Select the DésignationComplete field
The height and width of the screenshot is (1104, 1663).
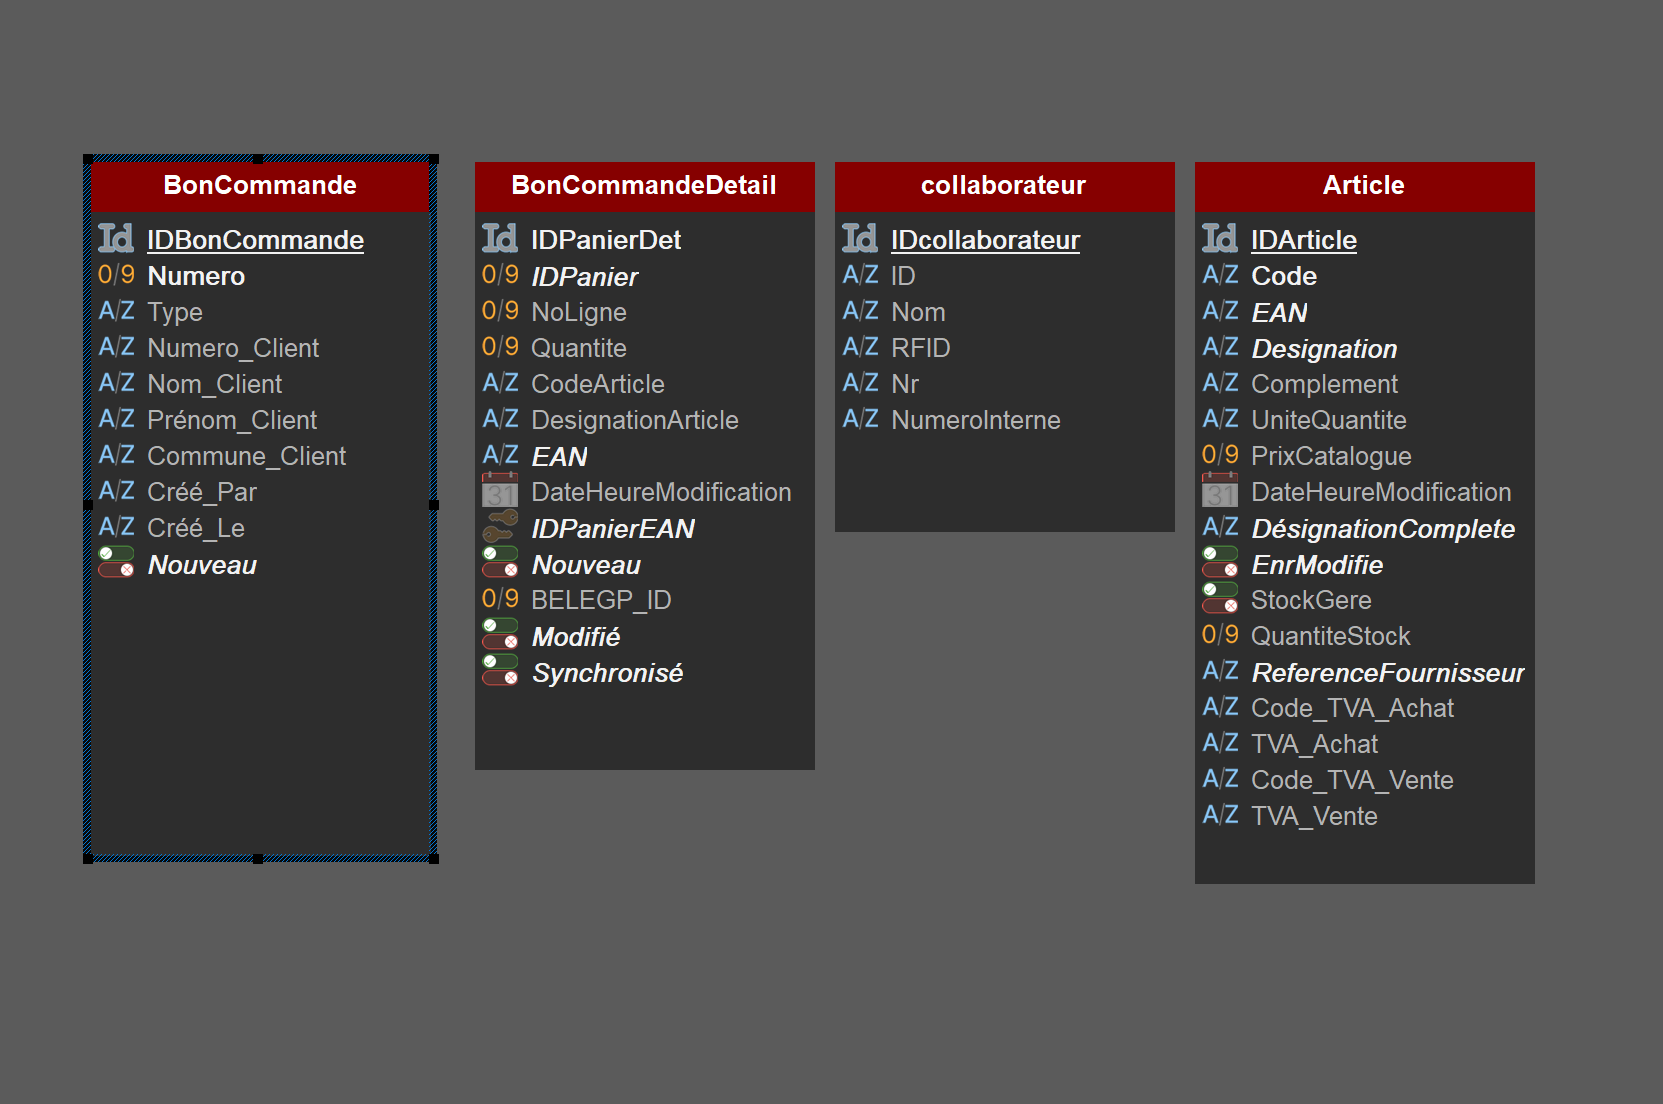click(x=1383, y=529)
